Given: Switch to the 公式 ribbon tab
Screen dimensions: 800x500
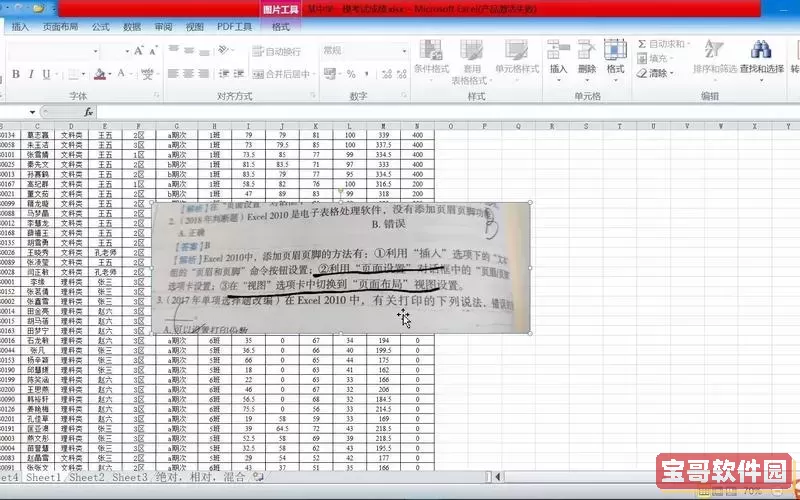Looking at the screenshot, I should click(x=101, y=27).
